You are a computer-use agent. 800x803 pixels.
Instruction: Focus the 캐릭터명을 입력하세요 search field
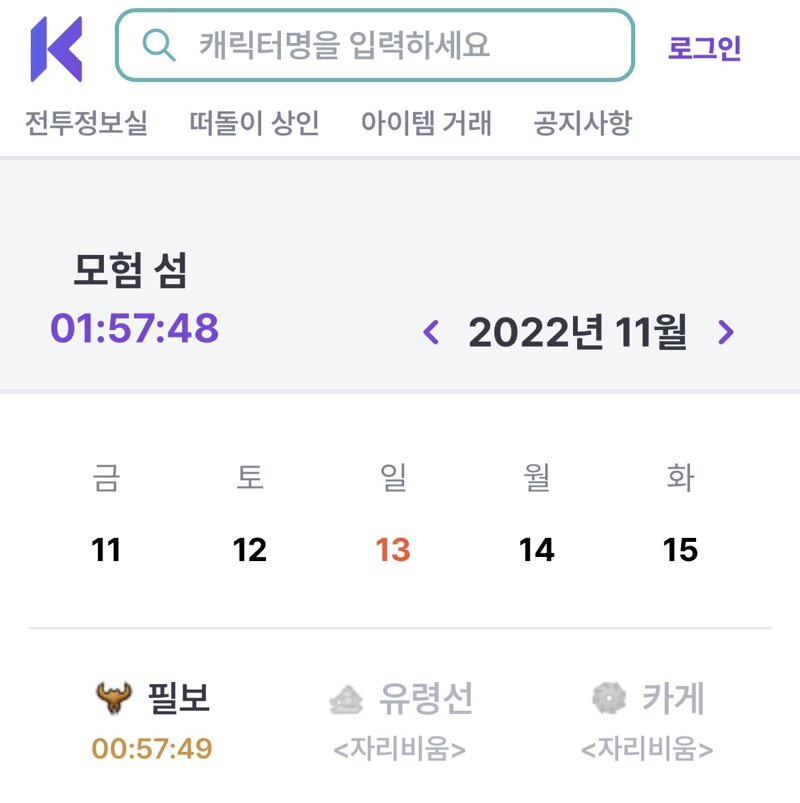(375, 45)
